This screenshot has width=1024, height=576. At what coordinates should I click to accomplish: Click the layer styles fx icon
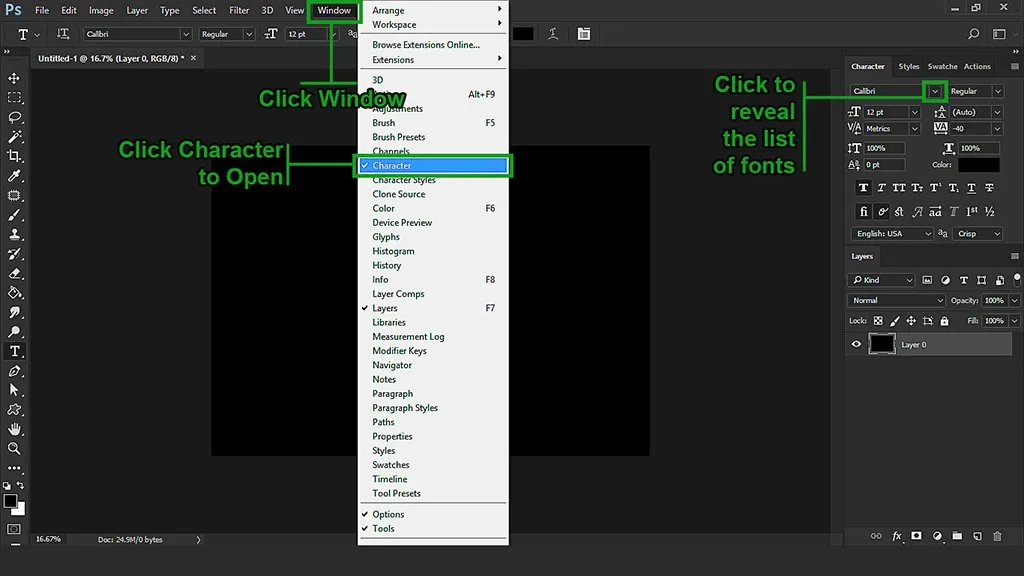point(897,536)
